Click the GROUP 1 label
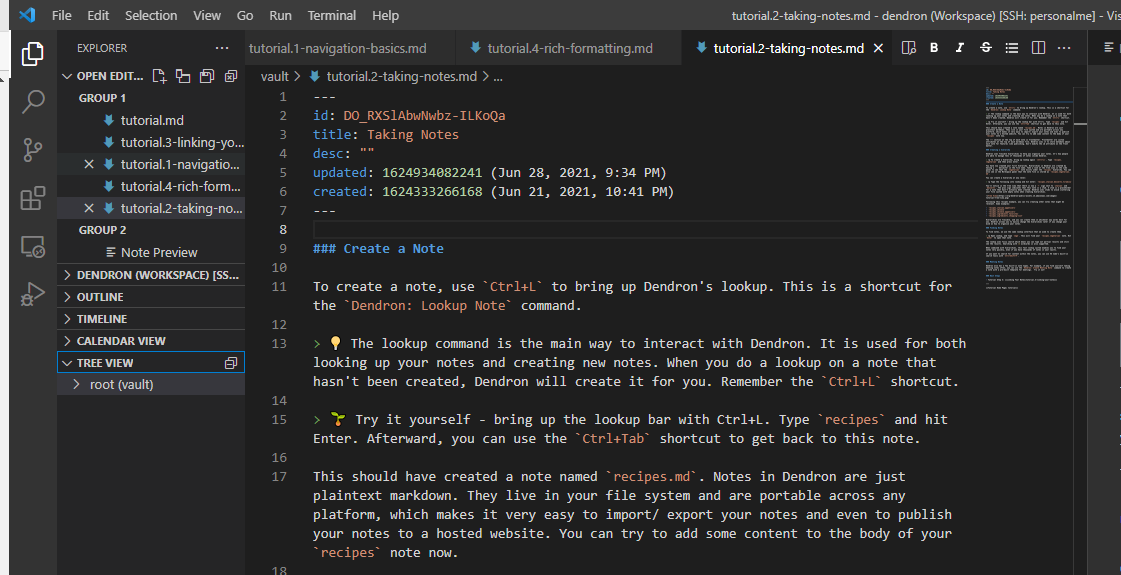 coord(102,98)
